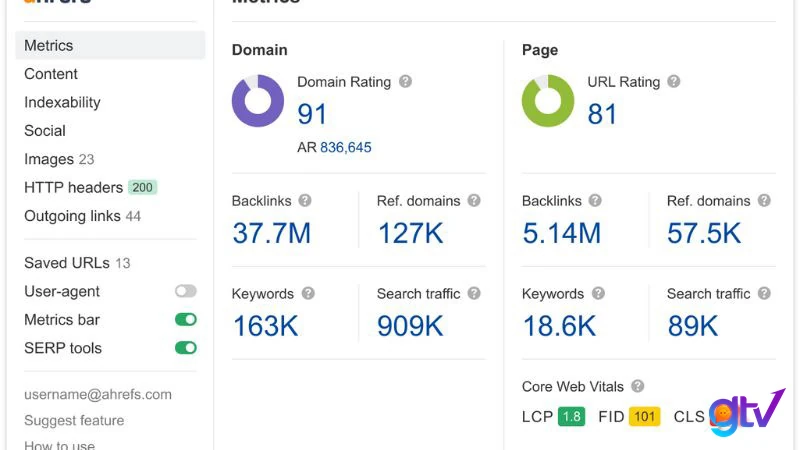Click help icon next to Page Backlinks

click(x=595, y=201)
